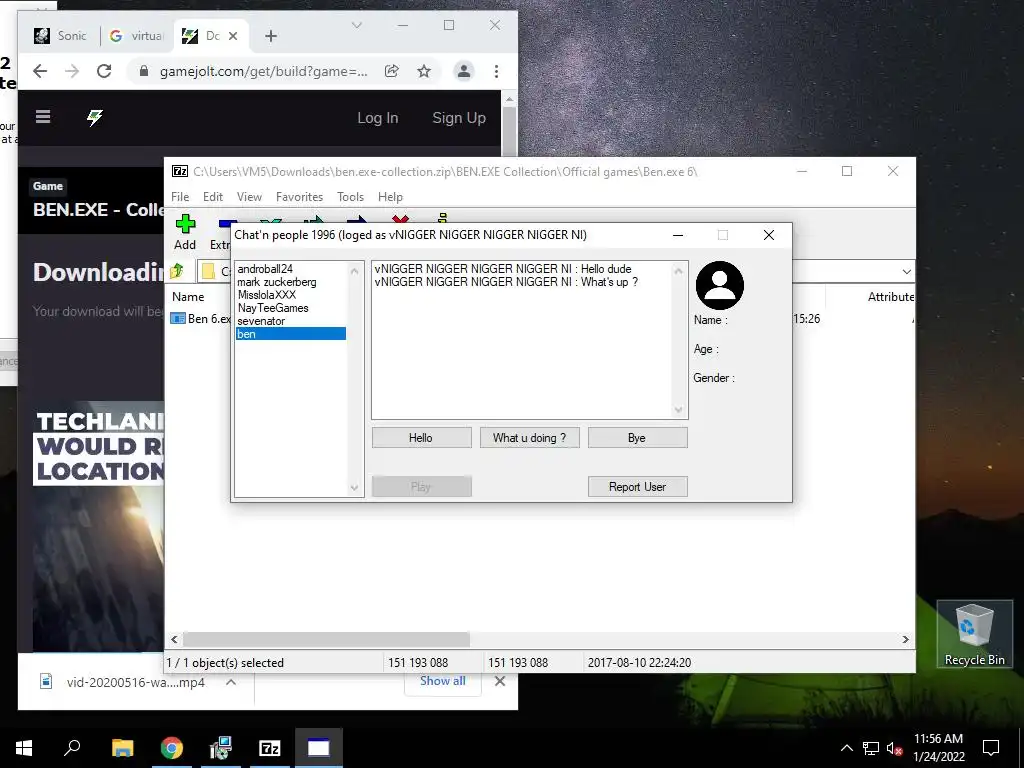Screen dimensions: 1024x768
Task: Open the 7-Zip Tools menu
Action: pyautogui.click(x=351, y=197)
